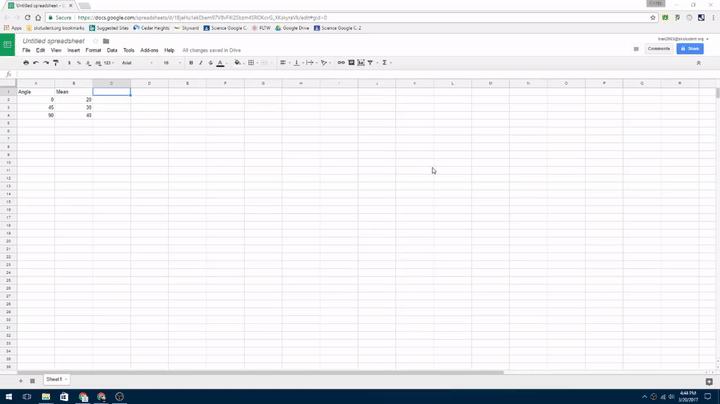
Task: Select the Paint format roller icon
Action: [x=56, y=63]
